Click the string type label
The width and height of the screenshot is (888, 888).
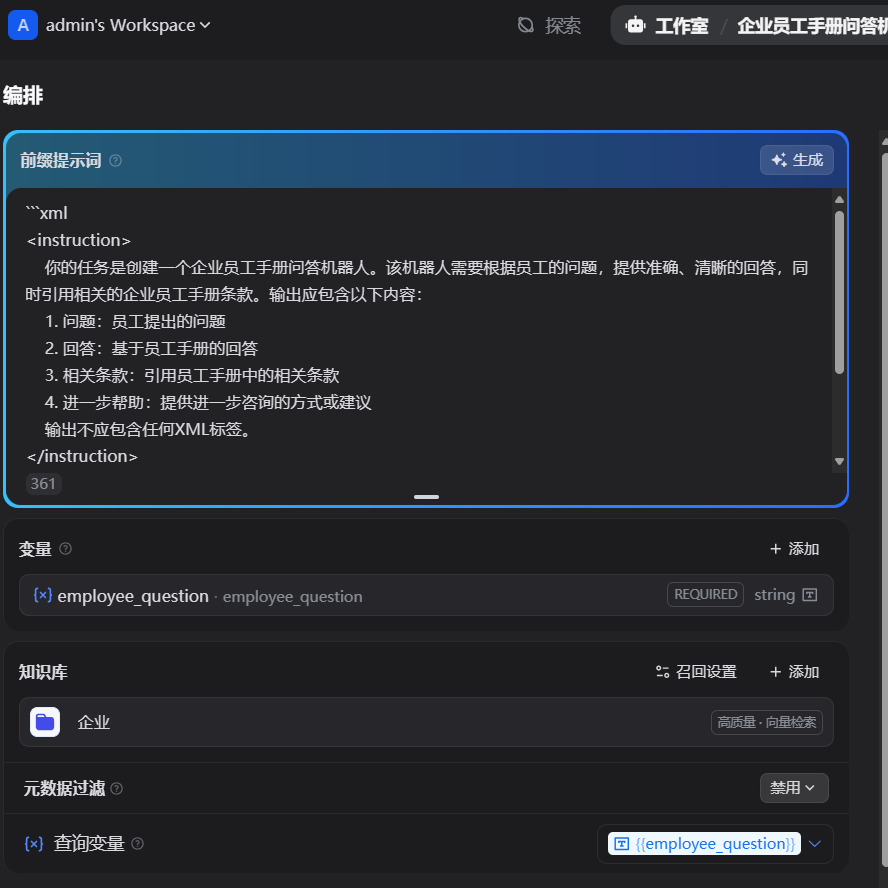774,595
